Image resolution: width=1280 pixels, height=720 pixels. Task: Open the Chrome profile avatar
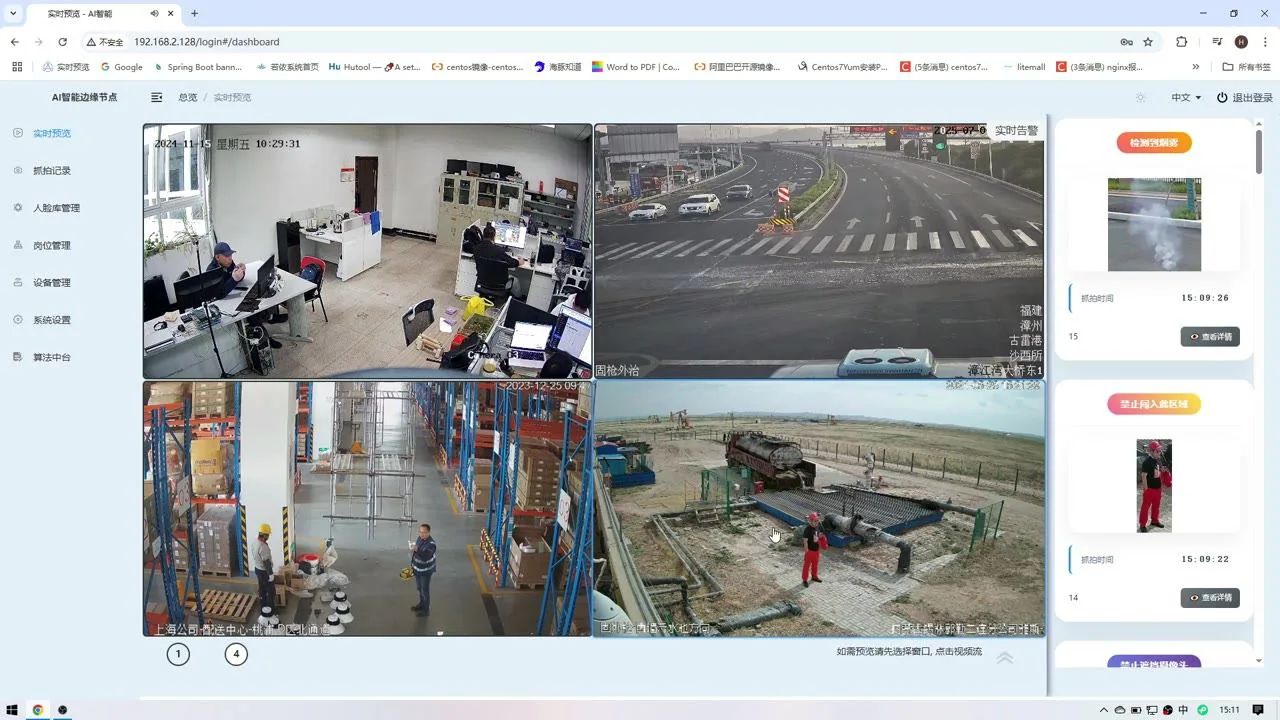coord(1241,42)
